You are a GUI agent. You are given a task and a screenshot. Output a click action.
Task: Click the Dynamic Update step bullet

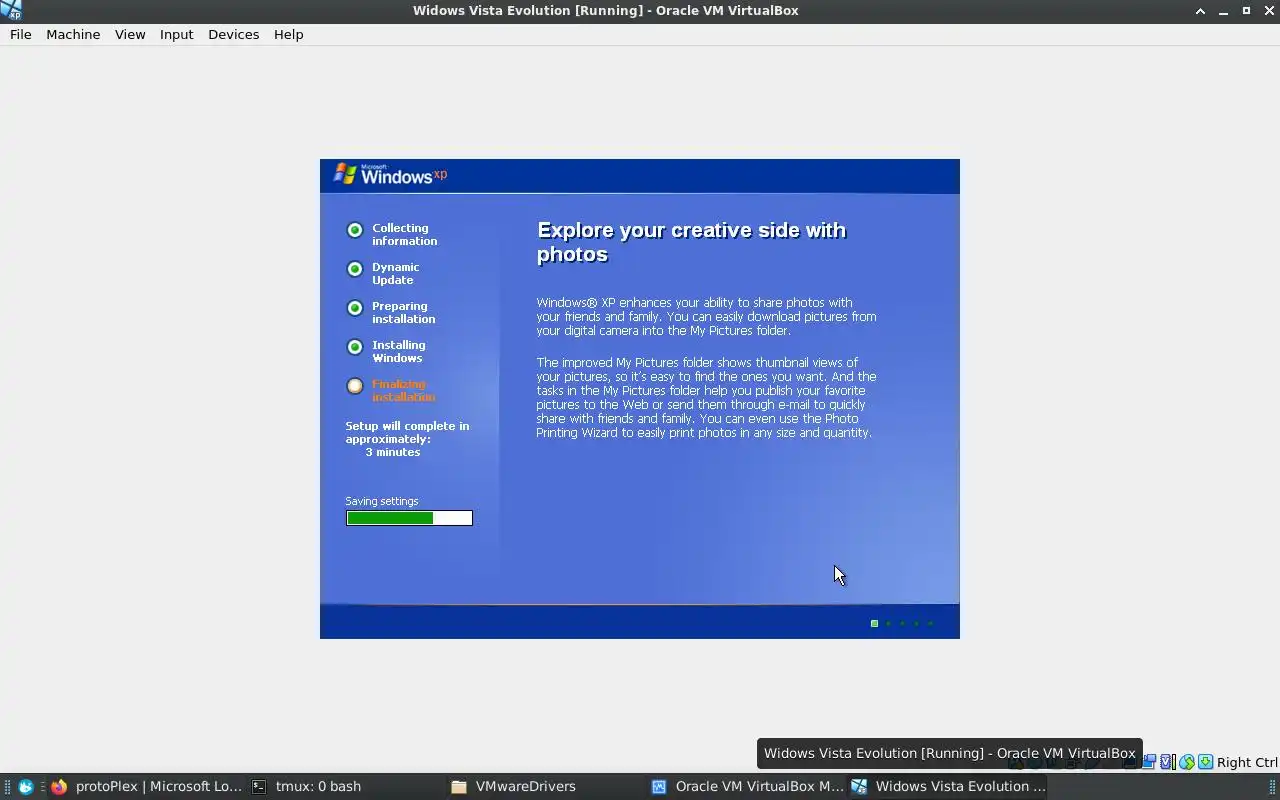point(355,269)
